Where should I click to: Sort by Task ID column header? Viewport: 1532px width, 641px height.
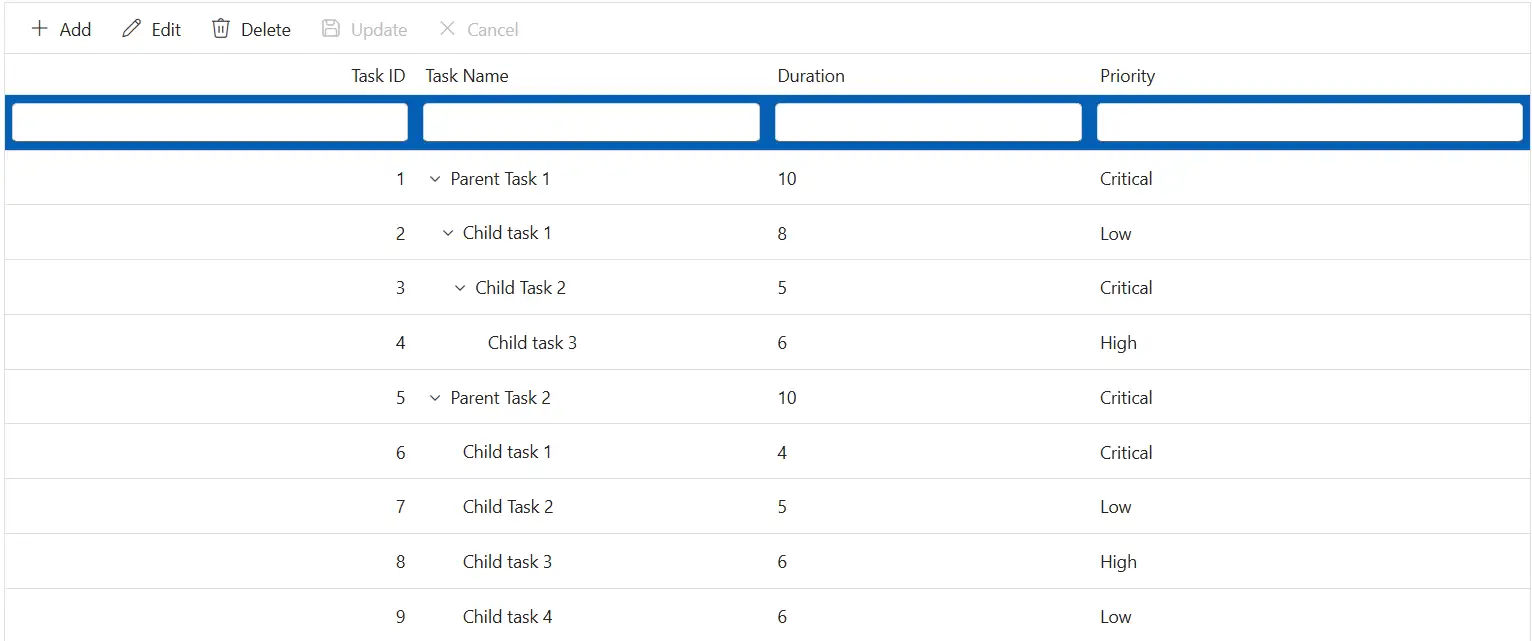378,76
